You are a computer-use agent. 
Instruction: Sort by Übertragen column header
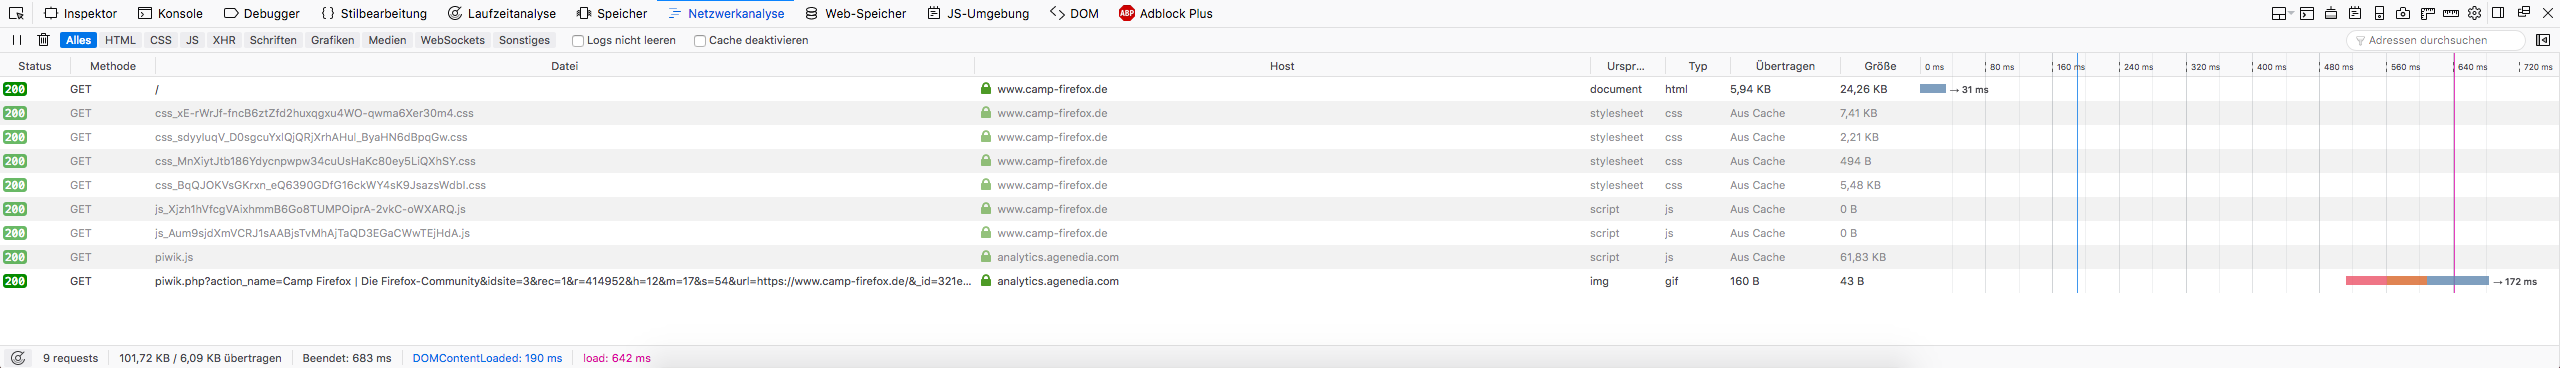point(1785,66)
